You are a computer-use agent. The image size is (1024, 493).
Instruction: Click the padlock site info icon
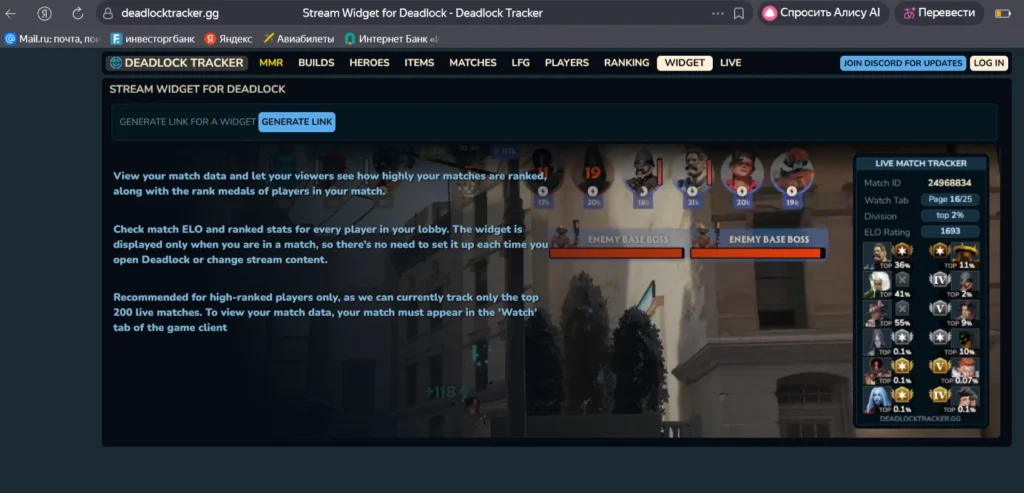[109, 14]
